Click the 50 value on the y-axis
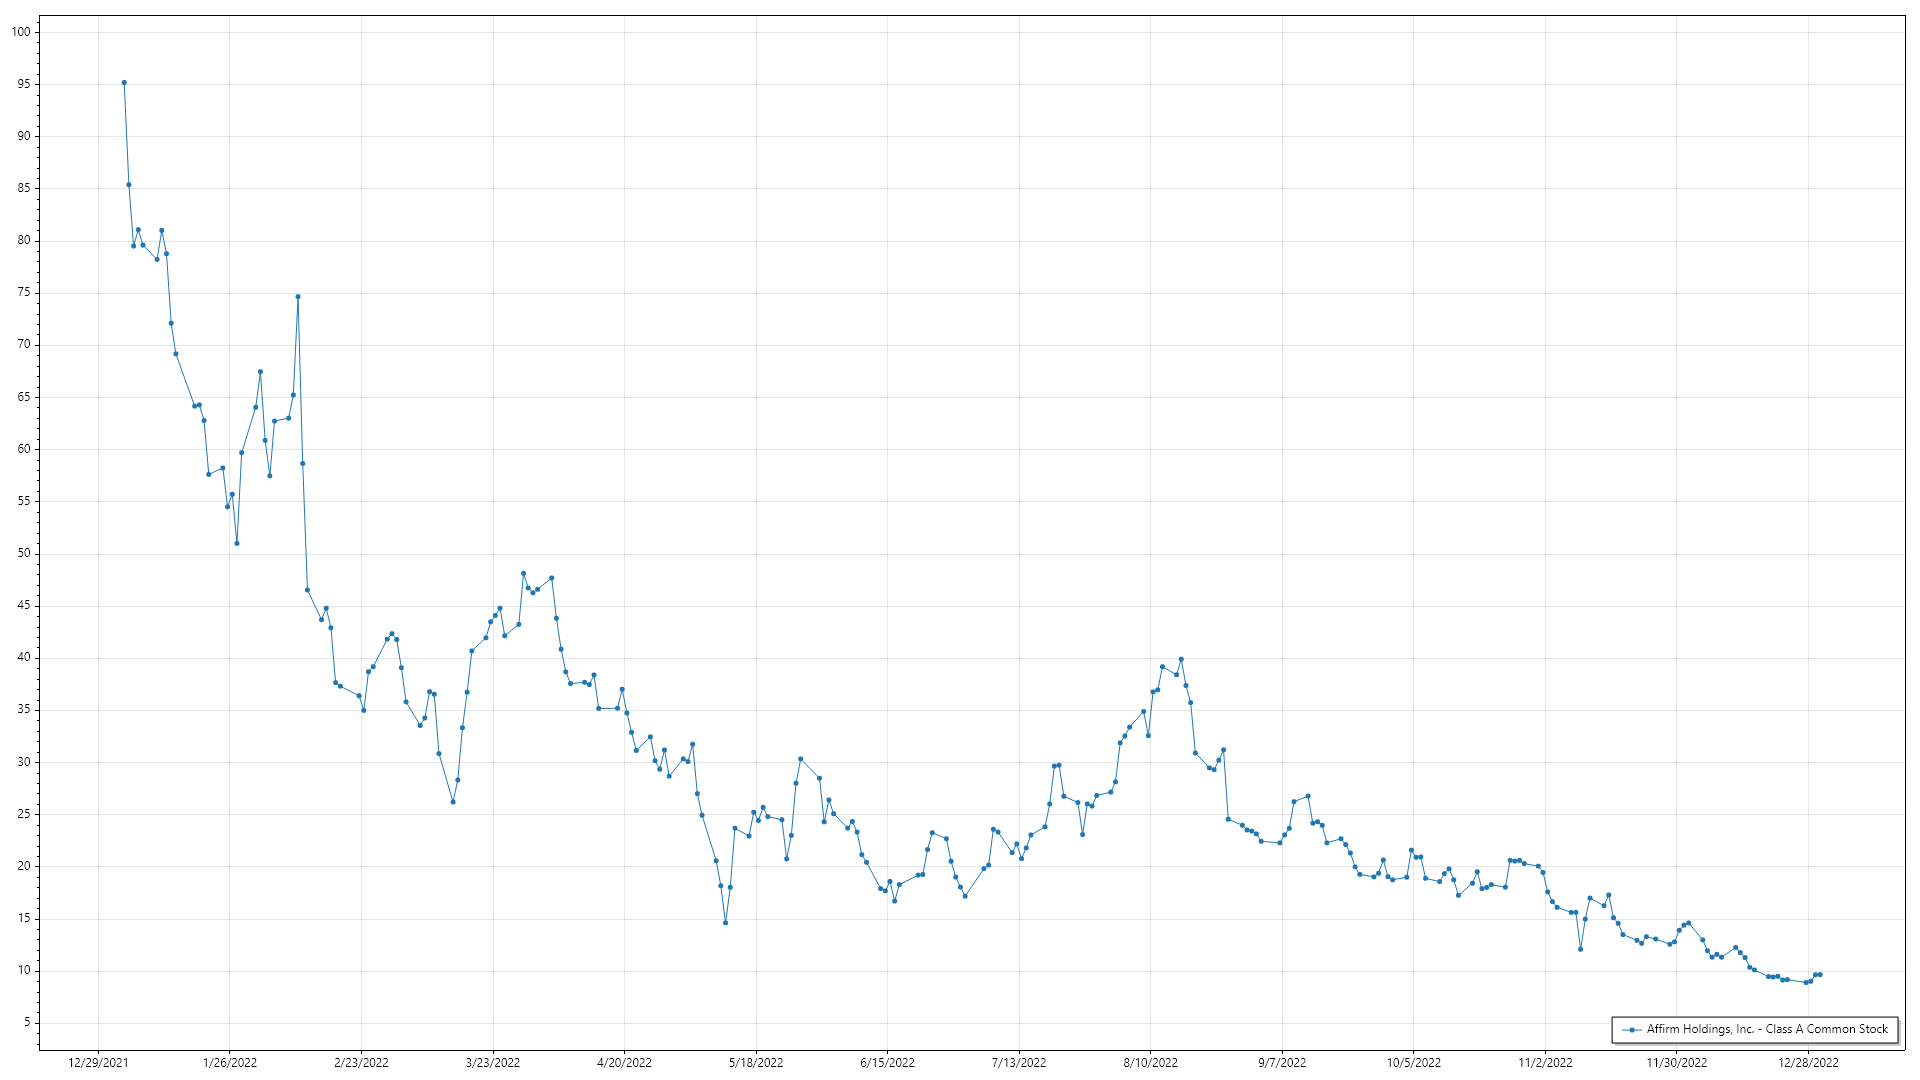1920x1080 pixels. 24,553
